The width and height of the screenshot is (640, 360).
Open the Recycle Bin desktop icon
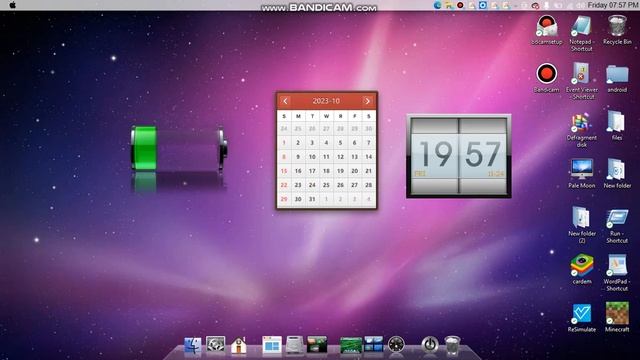617,31
